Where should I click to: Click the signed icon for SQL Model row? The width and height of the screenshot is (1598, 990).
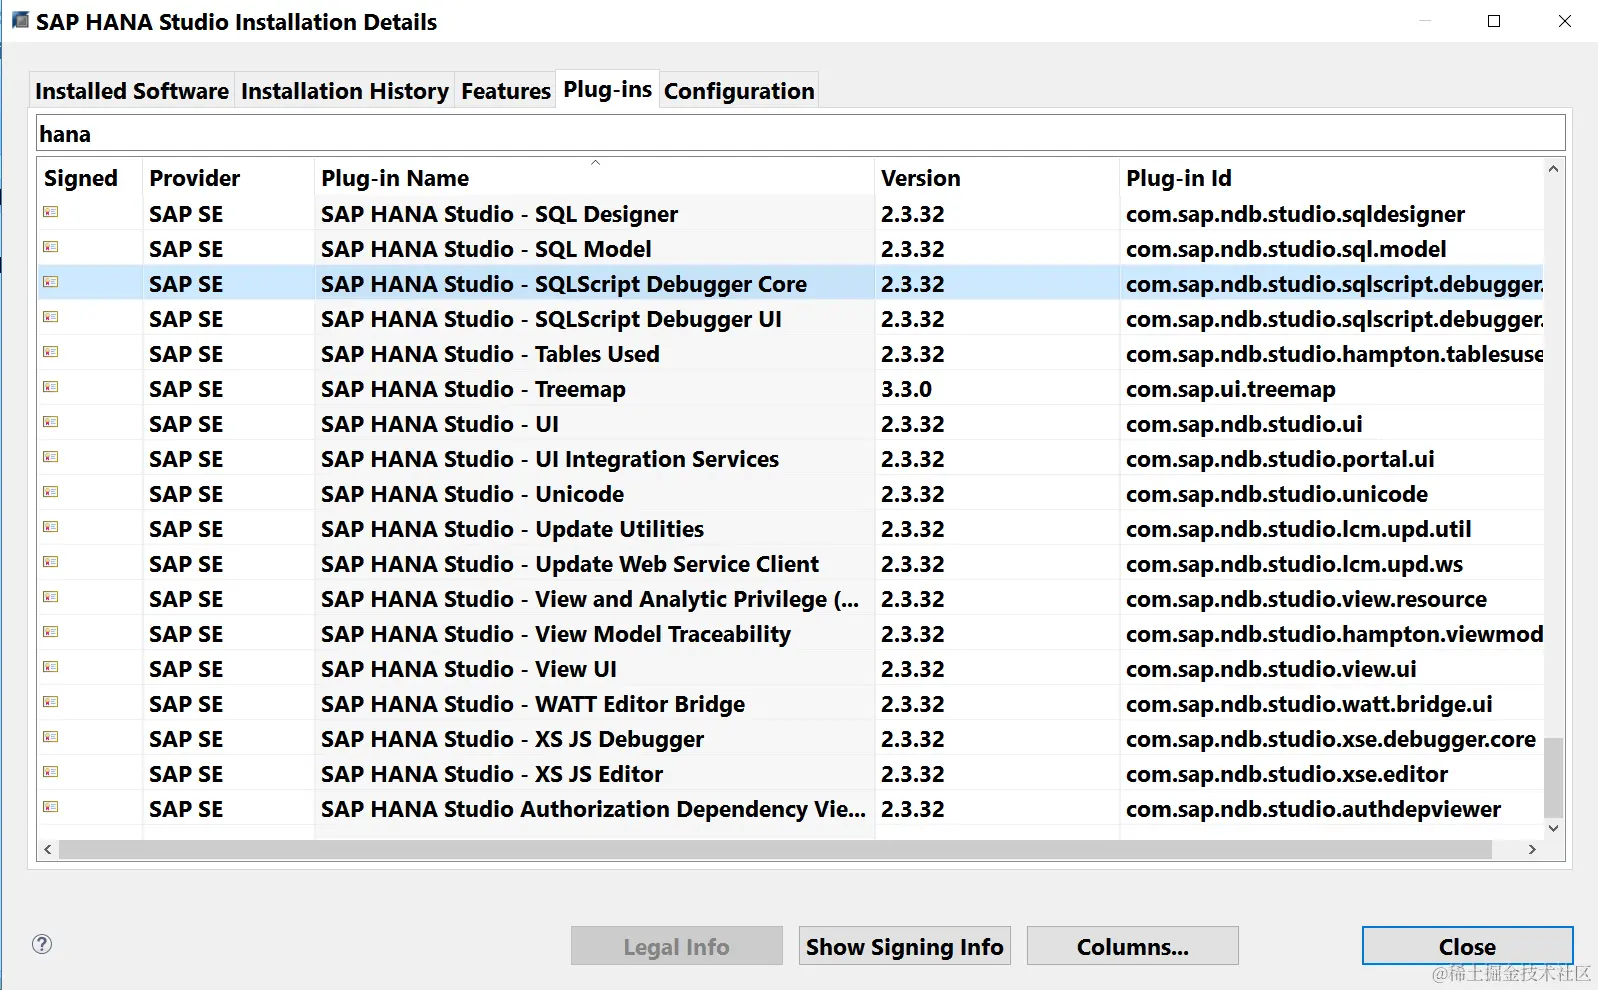[51, 247]
